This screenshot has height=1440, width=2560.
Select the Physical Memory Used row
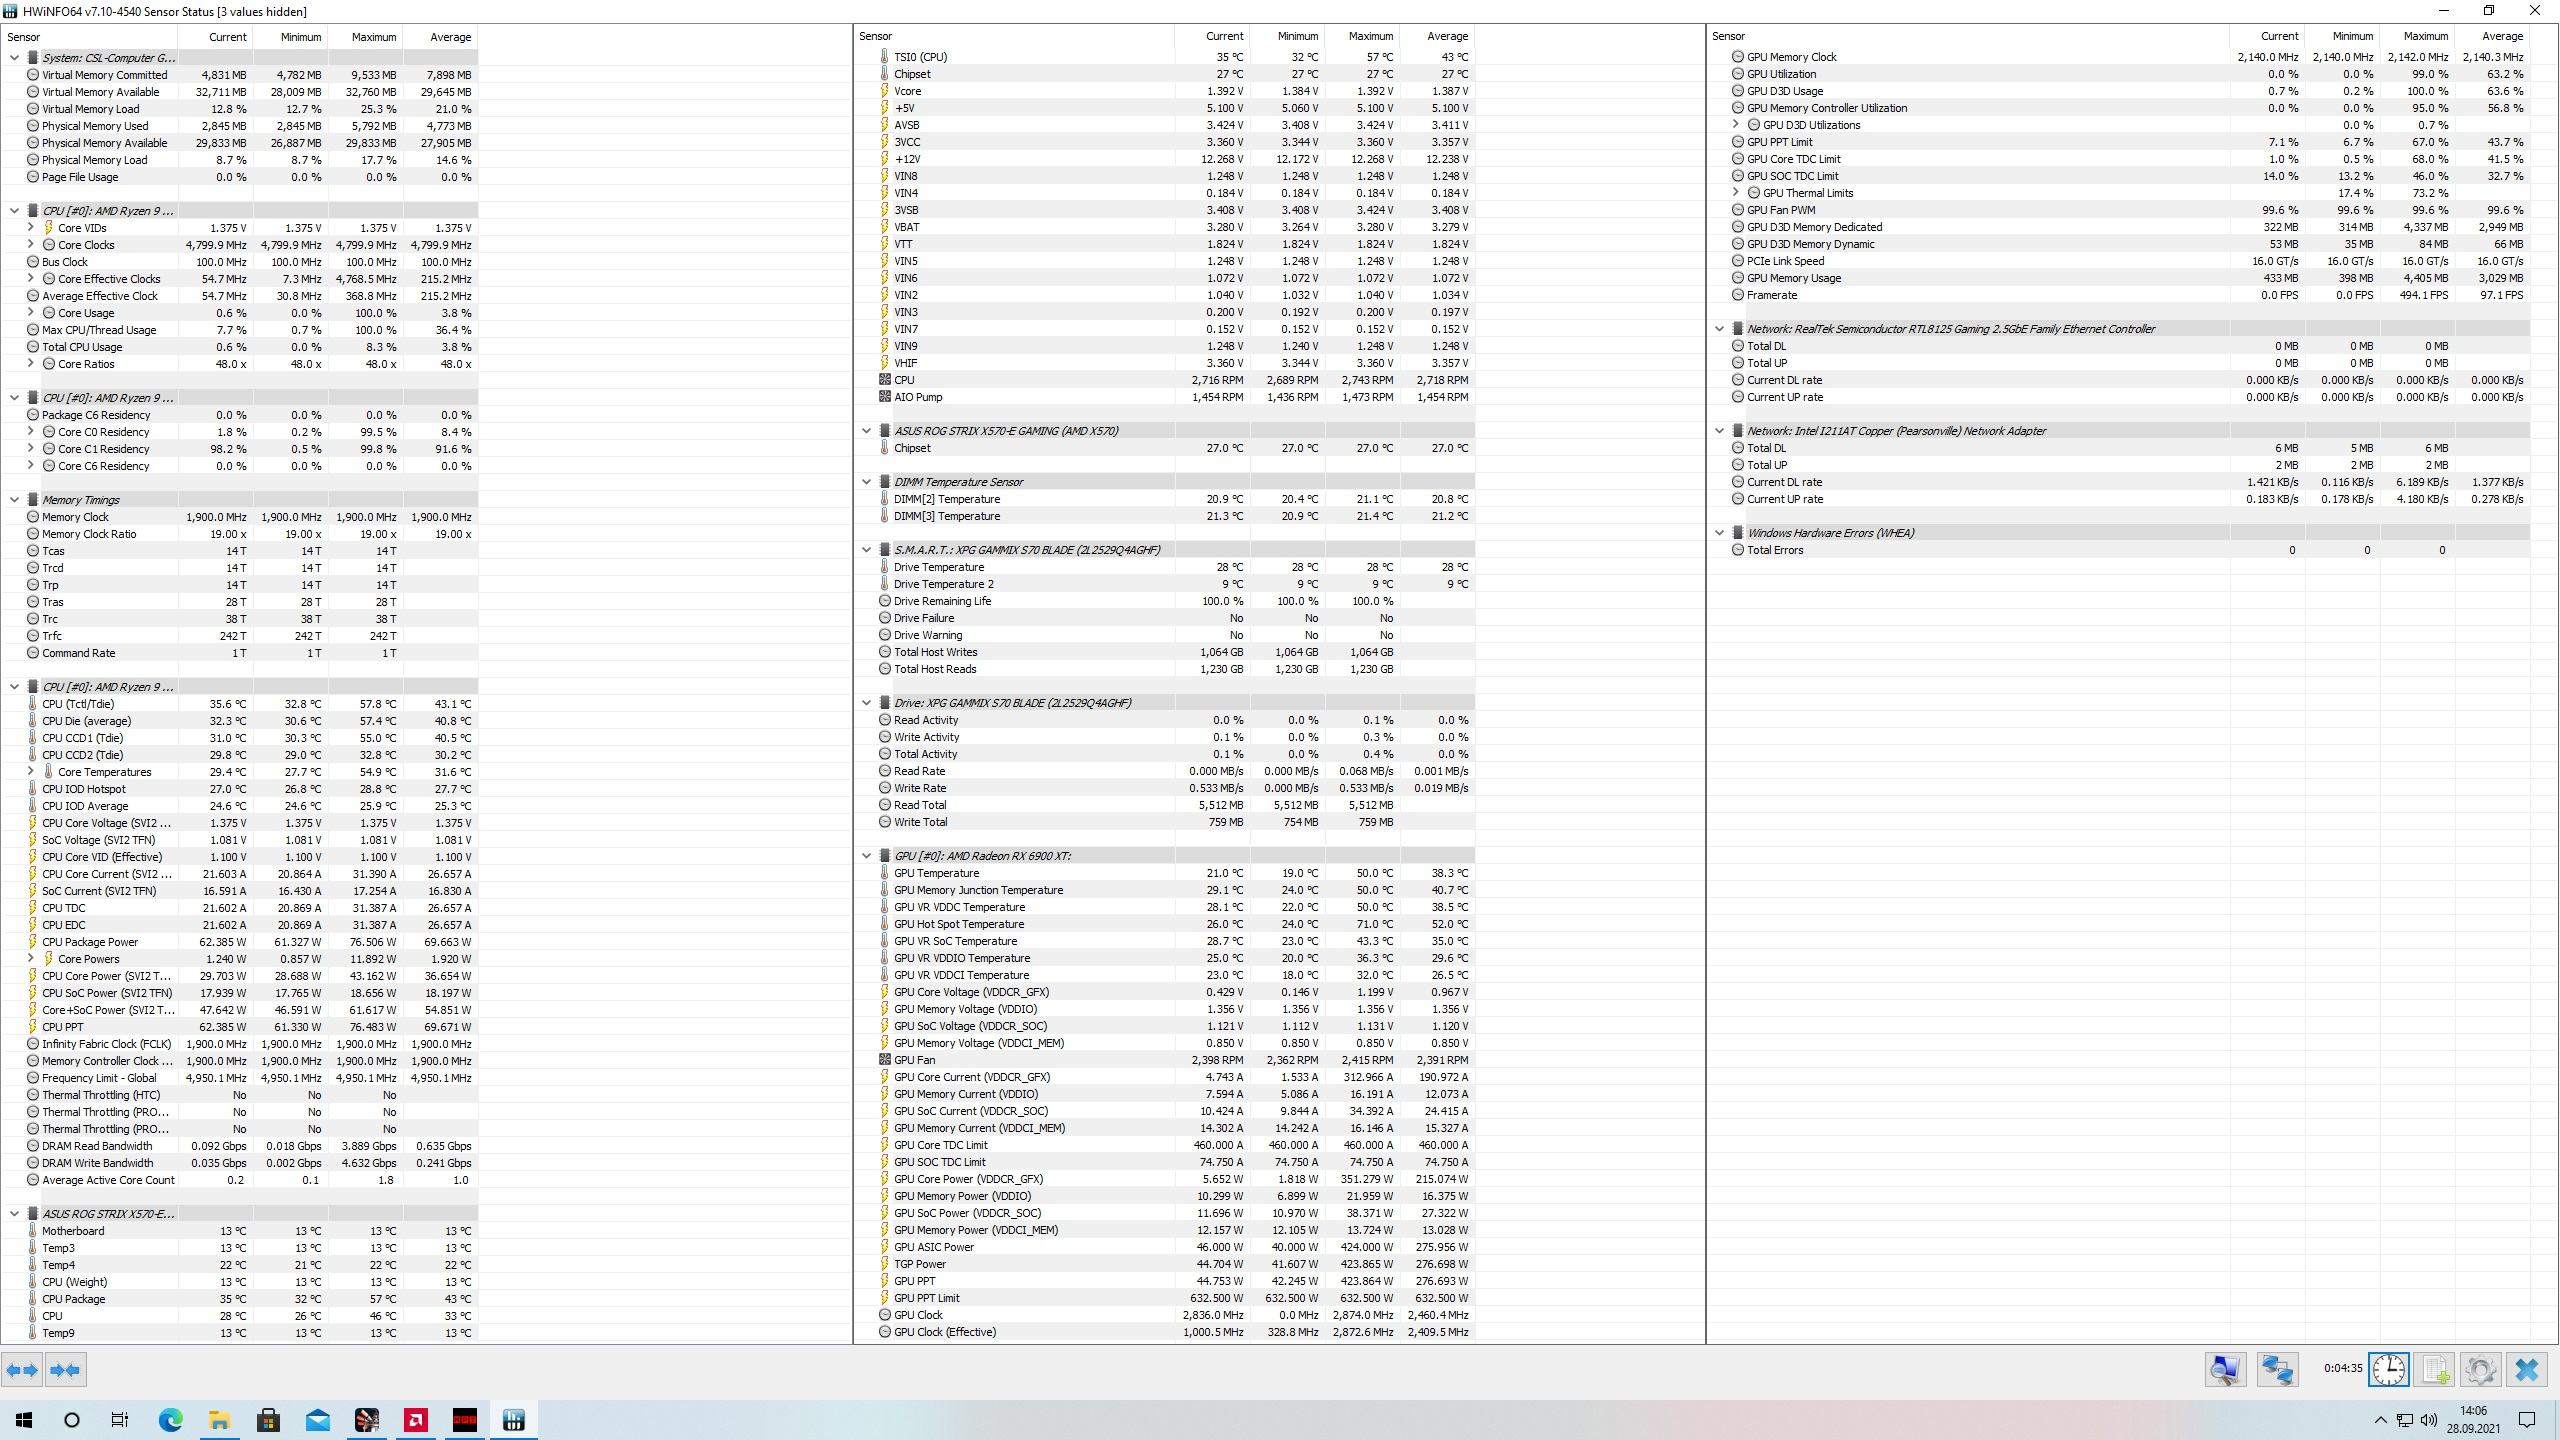point(240,126)
